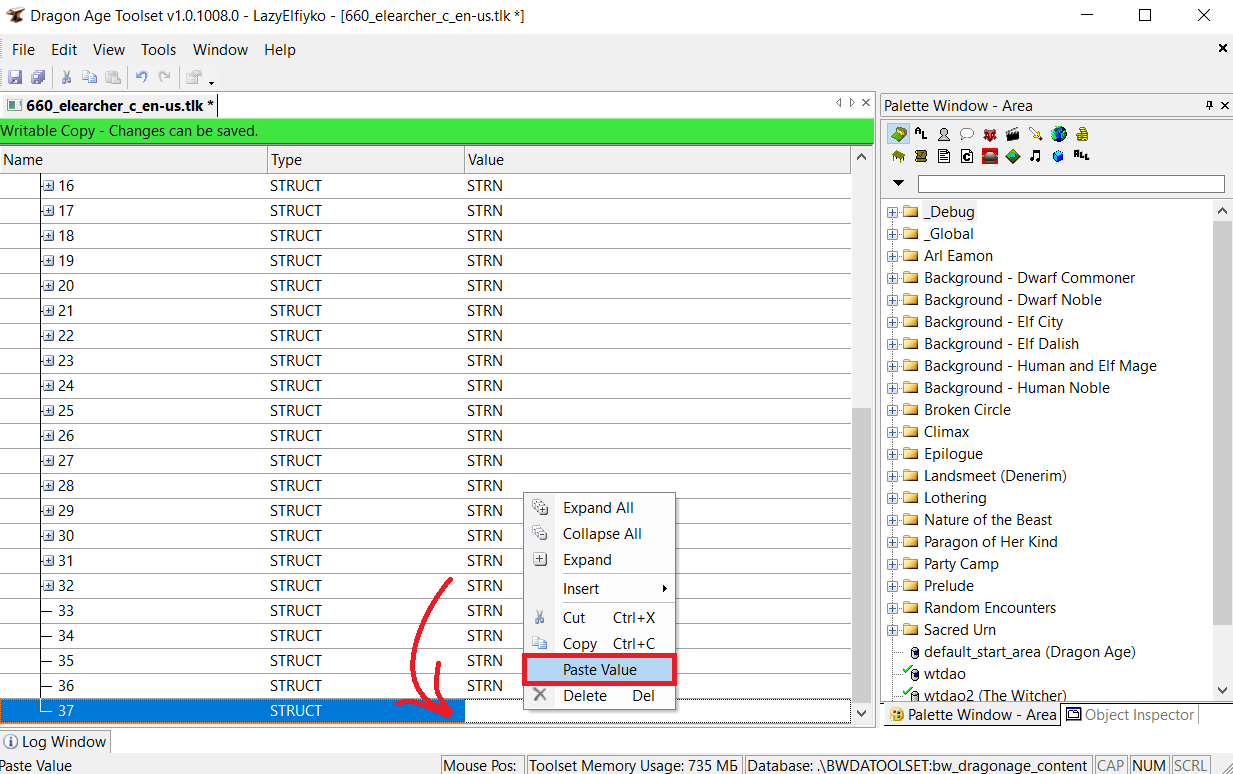Viewport: 1233px width, 774px height.
Task: Expand the Broken Circle folder
Action: [892, 410]
